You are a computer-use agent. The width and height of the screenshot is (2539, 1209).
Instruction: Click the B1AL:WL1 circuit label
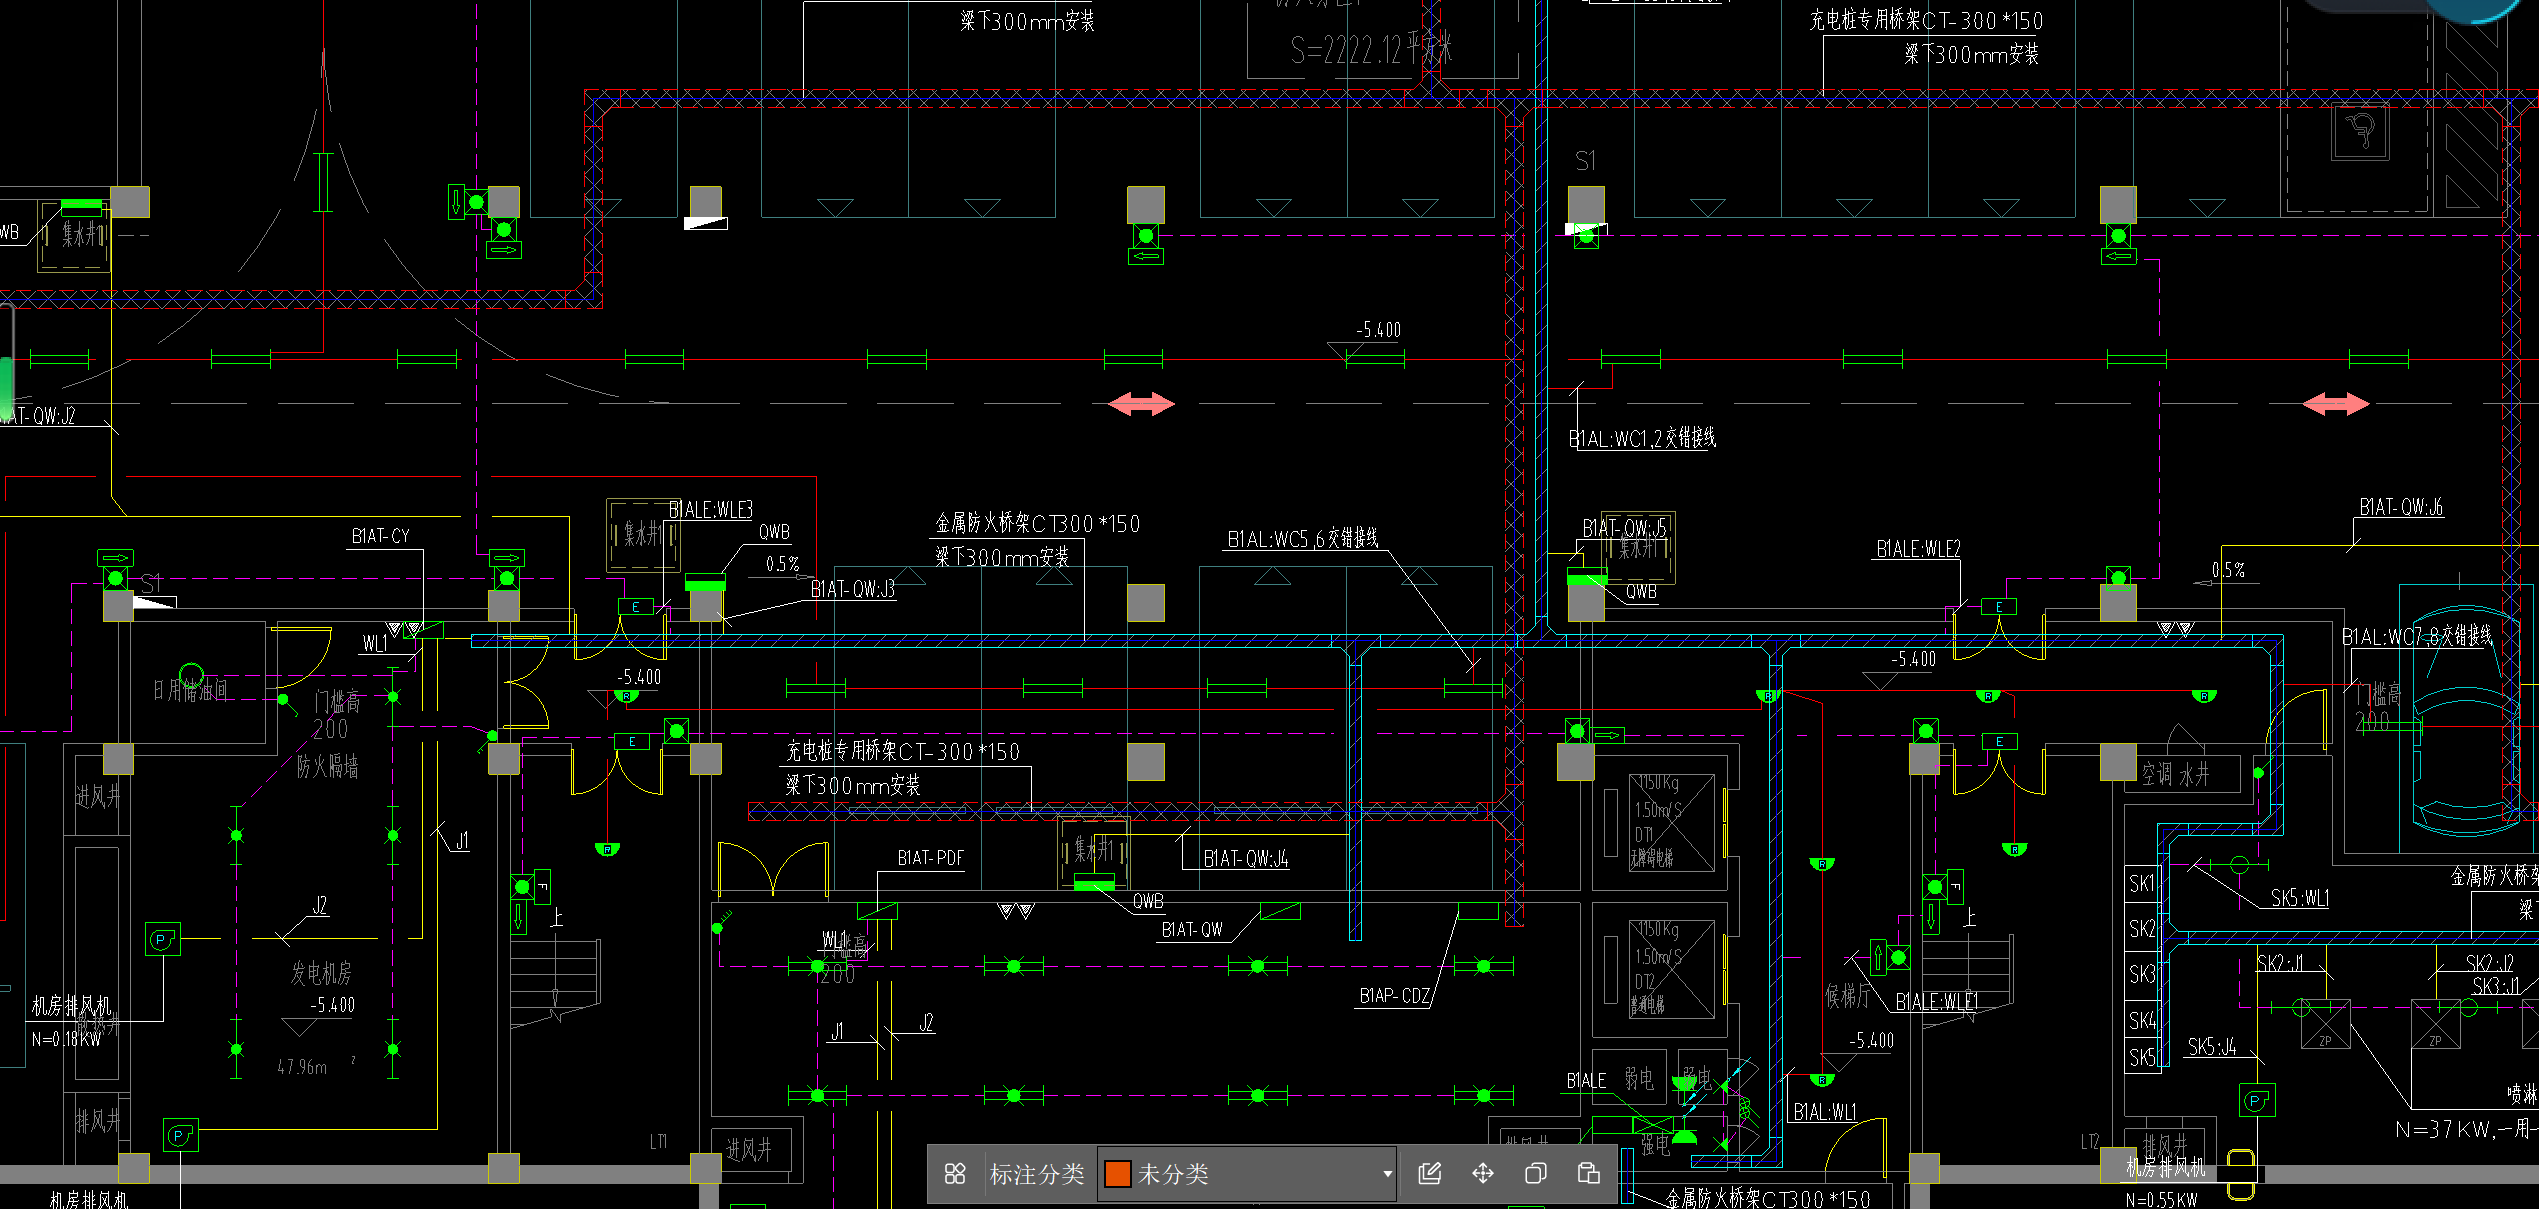(1825, 1112)
